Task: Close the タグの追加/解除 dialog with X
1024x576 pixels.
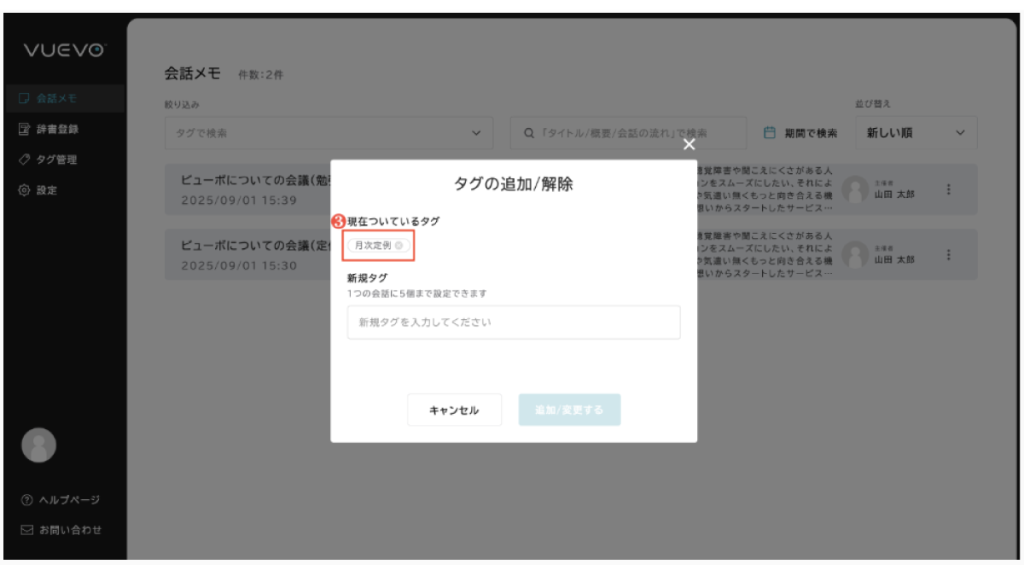Action: point(688,144)
